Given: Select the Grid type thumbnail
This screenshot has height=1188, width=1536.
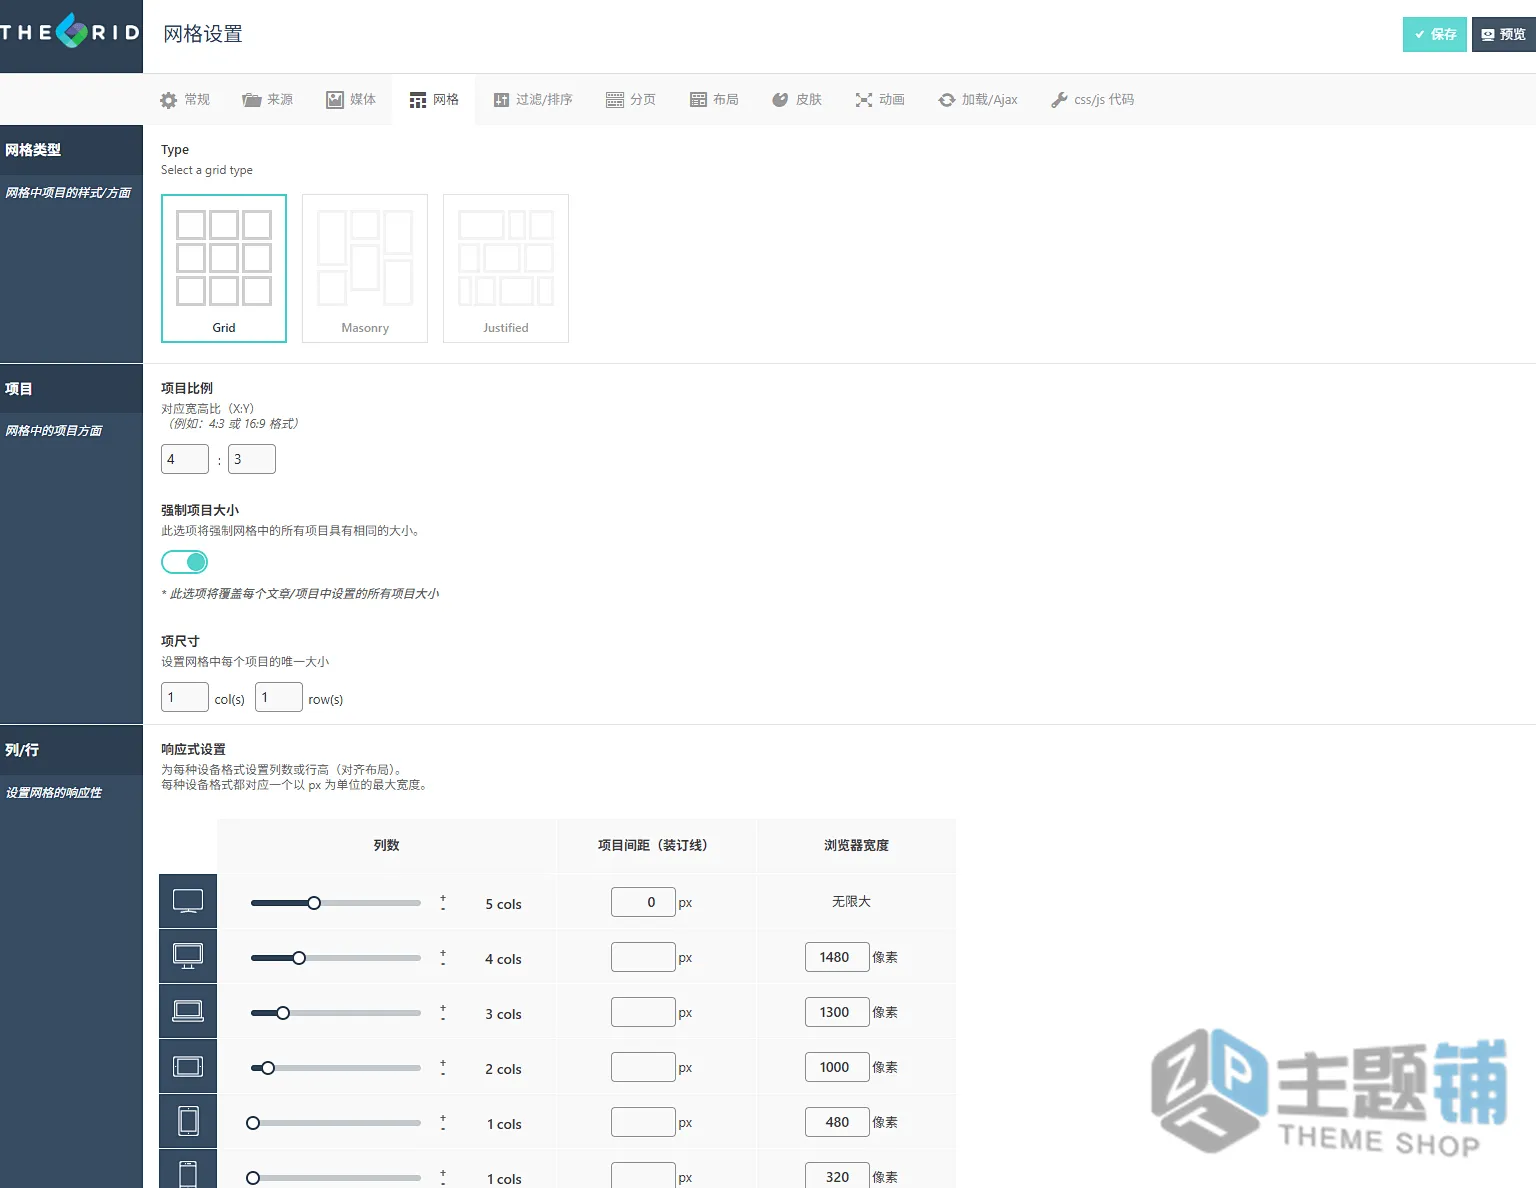Looking at the screenshot, I should (224, 268).
